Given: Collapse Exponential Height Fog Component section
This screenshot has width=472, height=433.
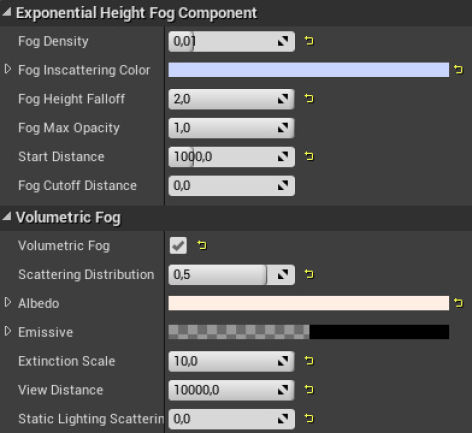Looking at the screenshot, I should (7, 13).
